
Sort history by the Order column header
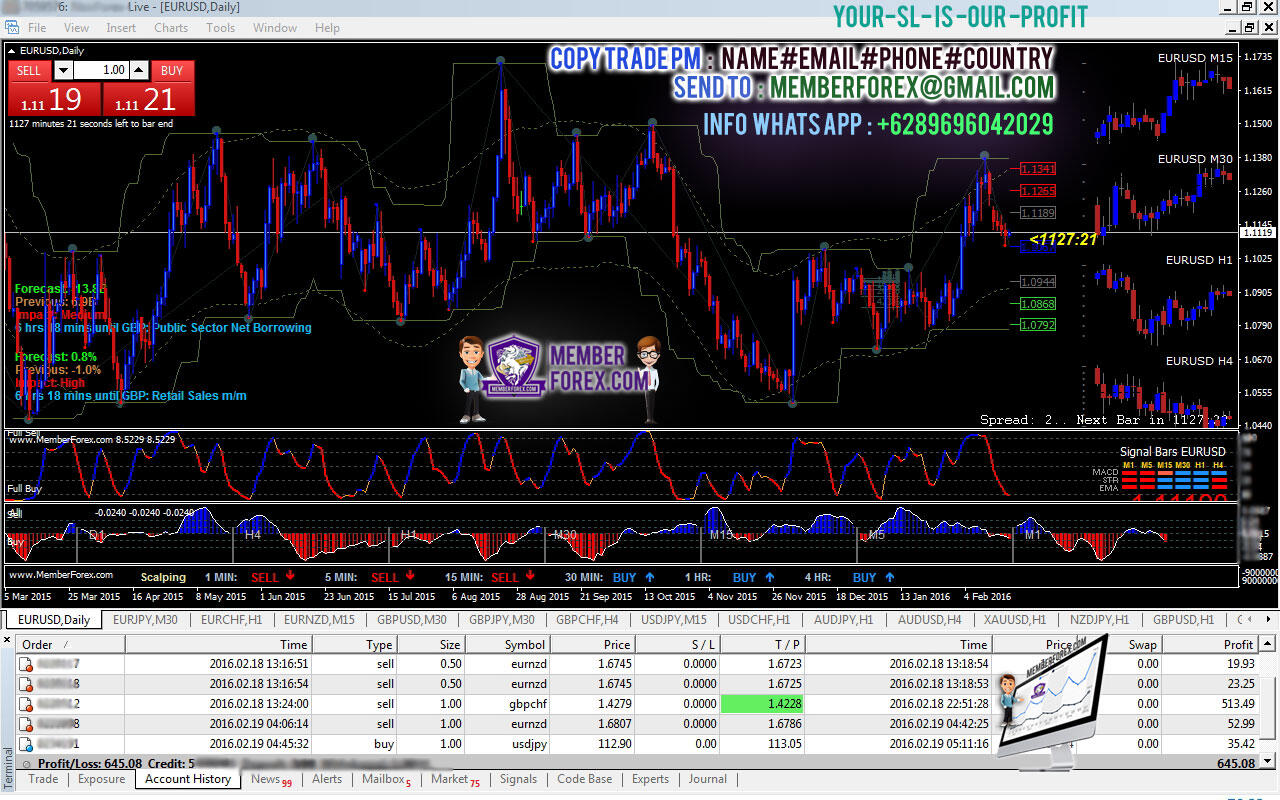coord(70,645)
